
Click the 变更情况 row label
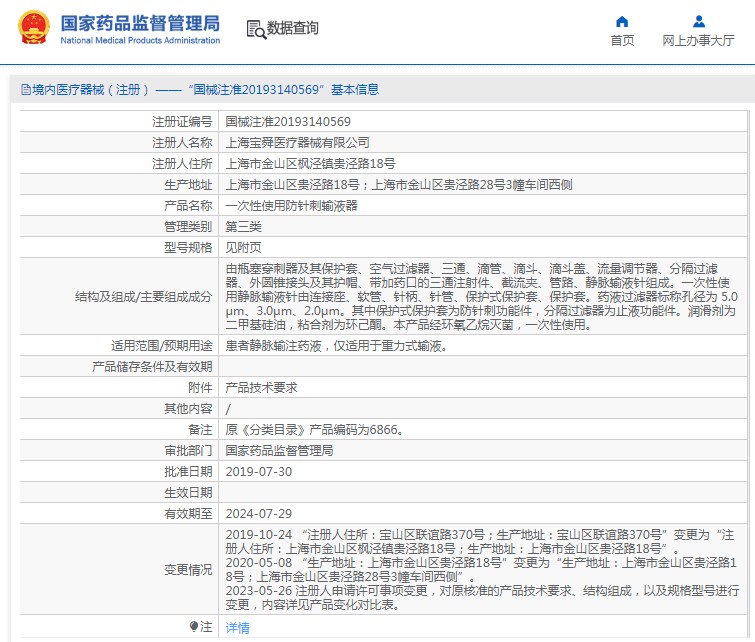tap(188, 570)
